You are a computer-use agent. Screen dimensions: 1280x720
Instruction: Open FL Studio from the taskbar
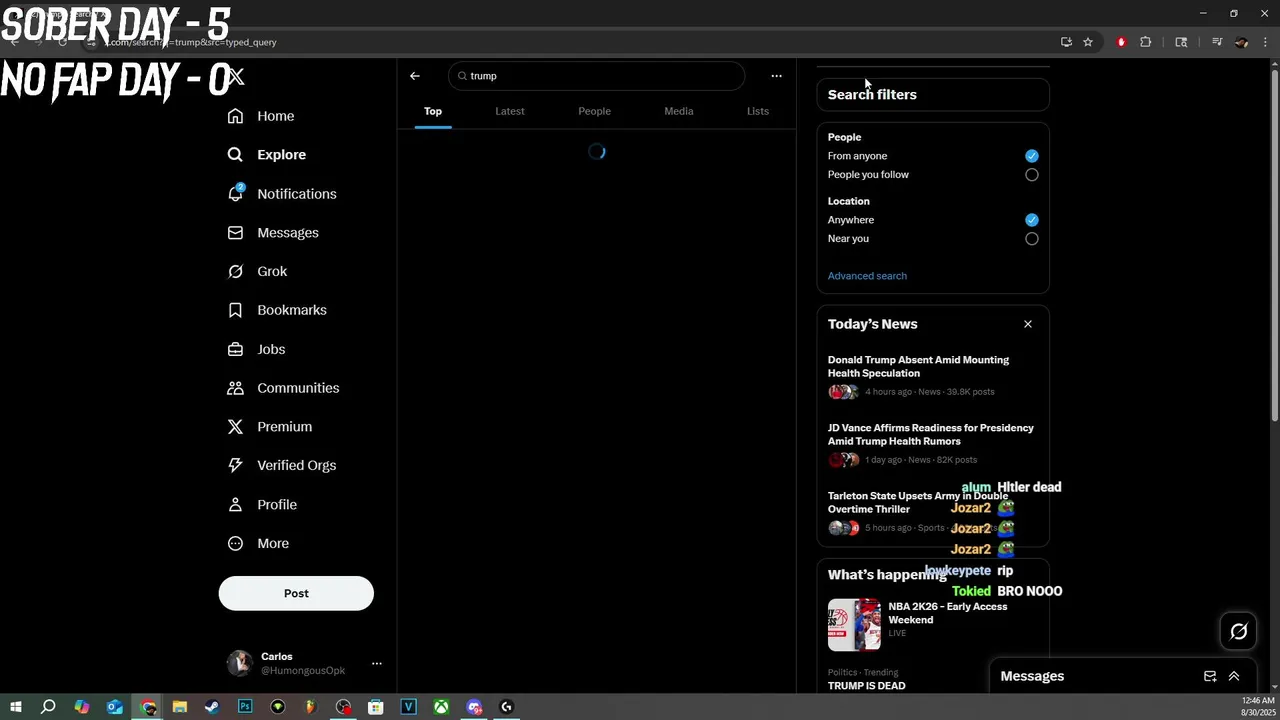(310, 707)
